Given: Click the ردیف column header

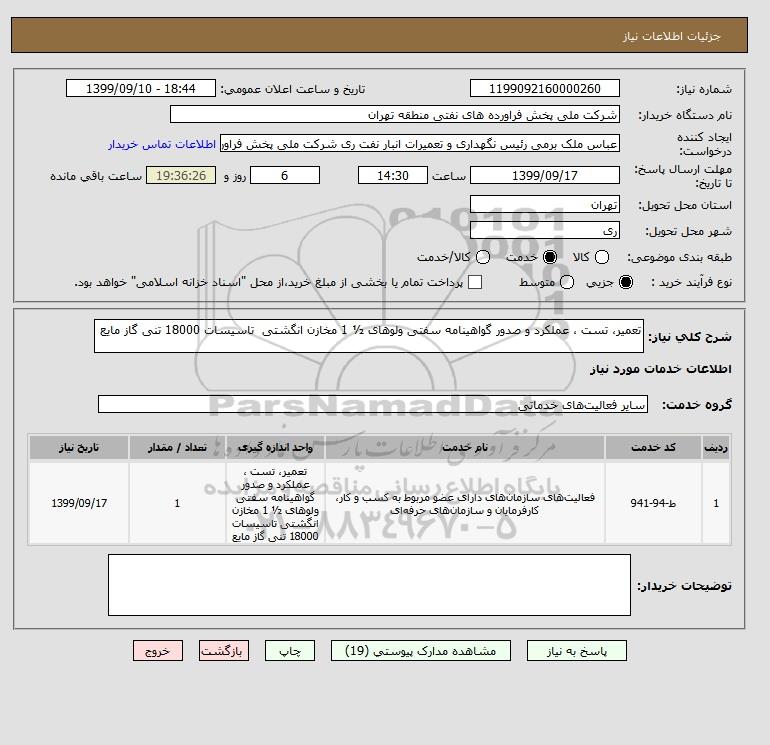Looking at the screenshot, I should point(716,447).
